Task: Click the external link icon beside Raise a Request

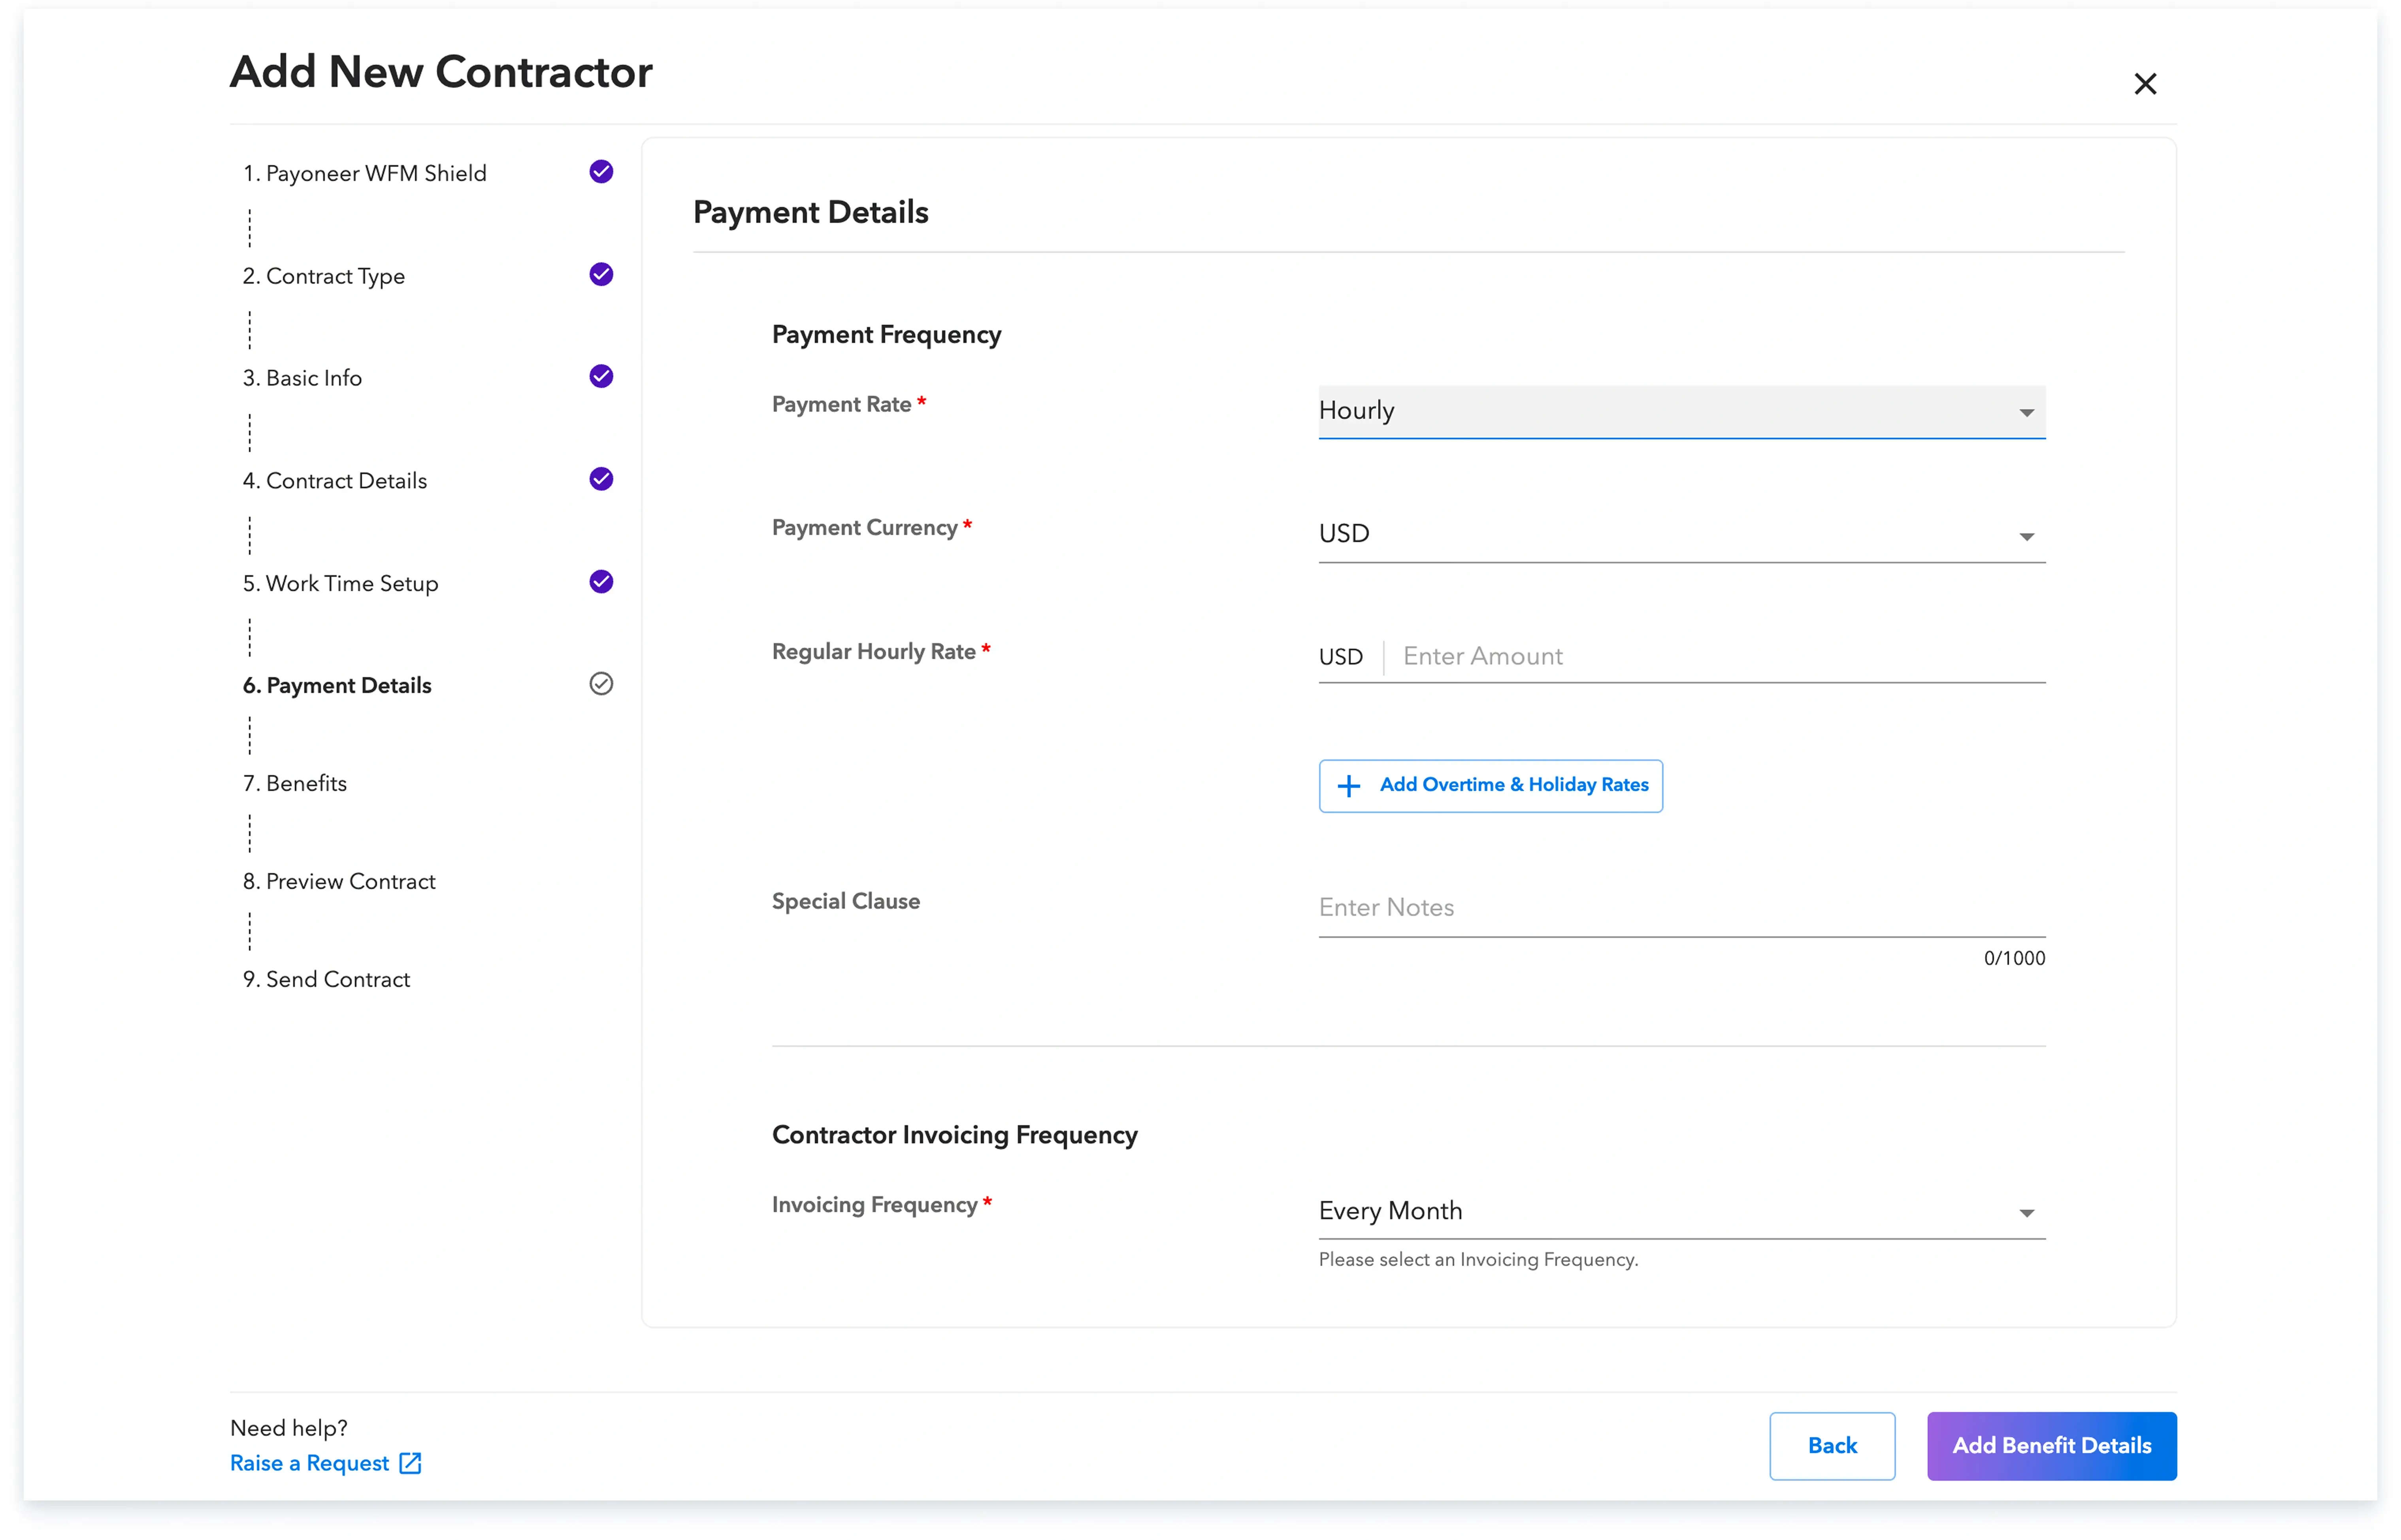Action: point(410,1463)
